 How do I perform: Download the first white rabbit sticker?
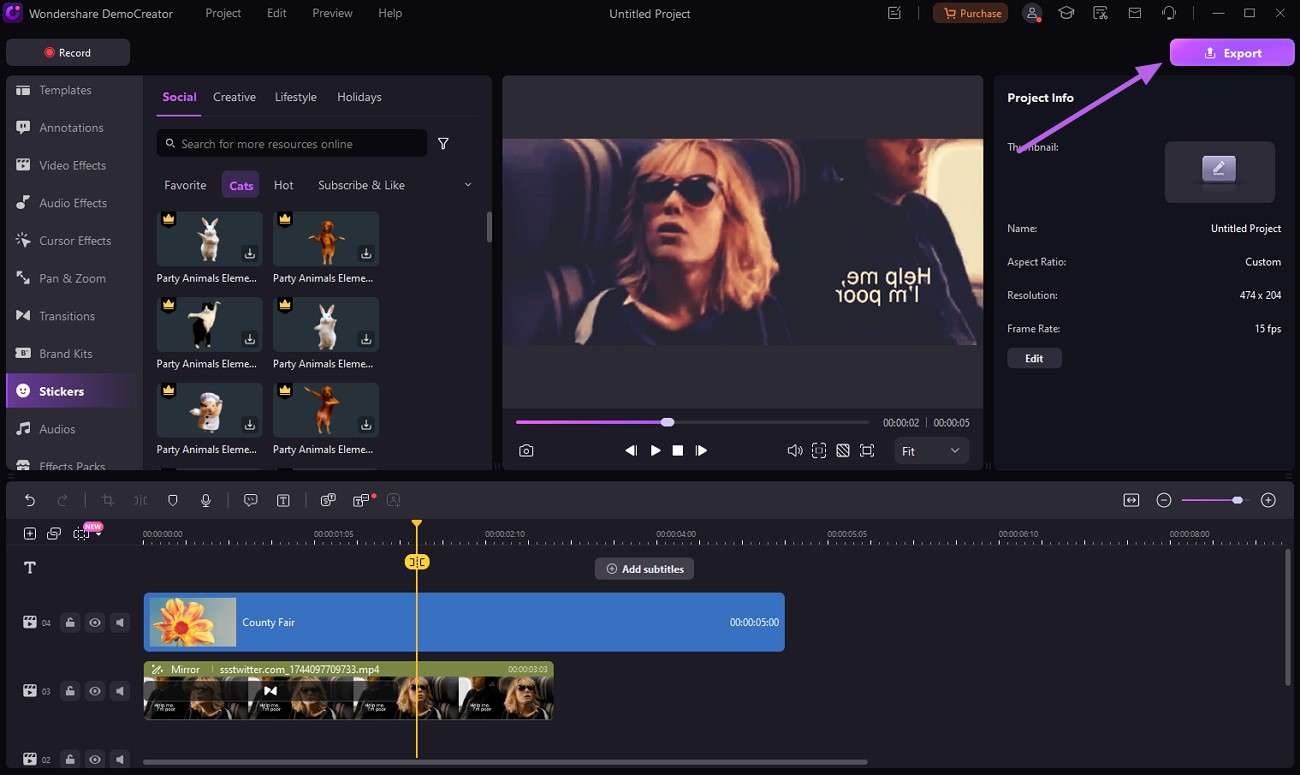[250, 254]
